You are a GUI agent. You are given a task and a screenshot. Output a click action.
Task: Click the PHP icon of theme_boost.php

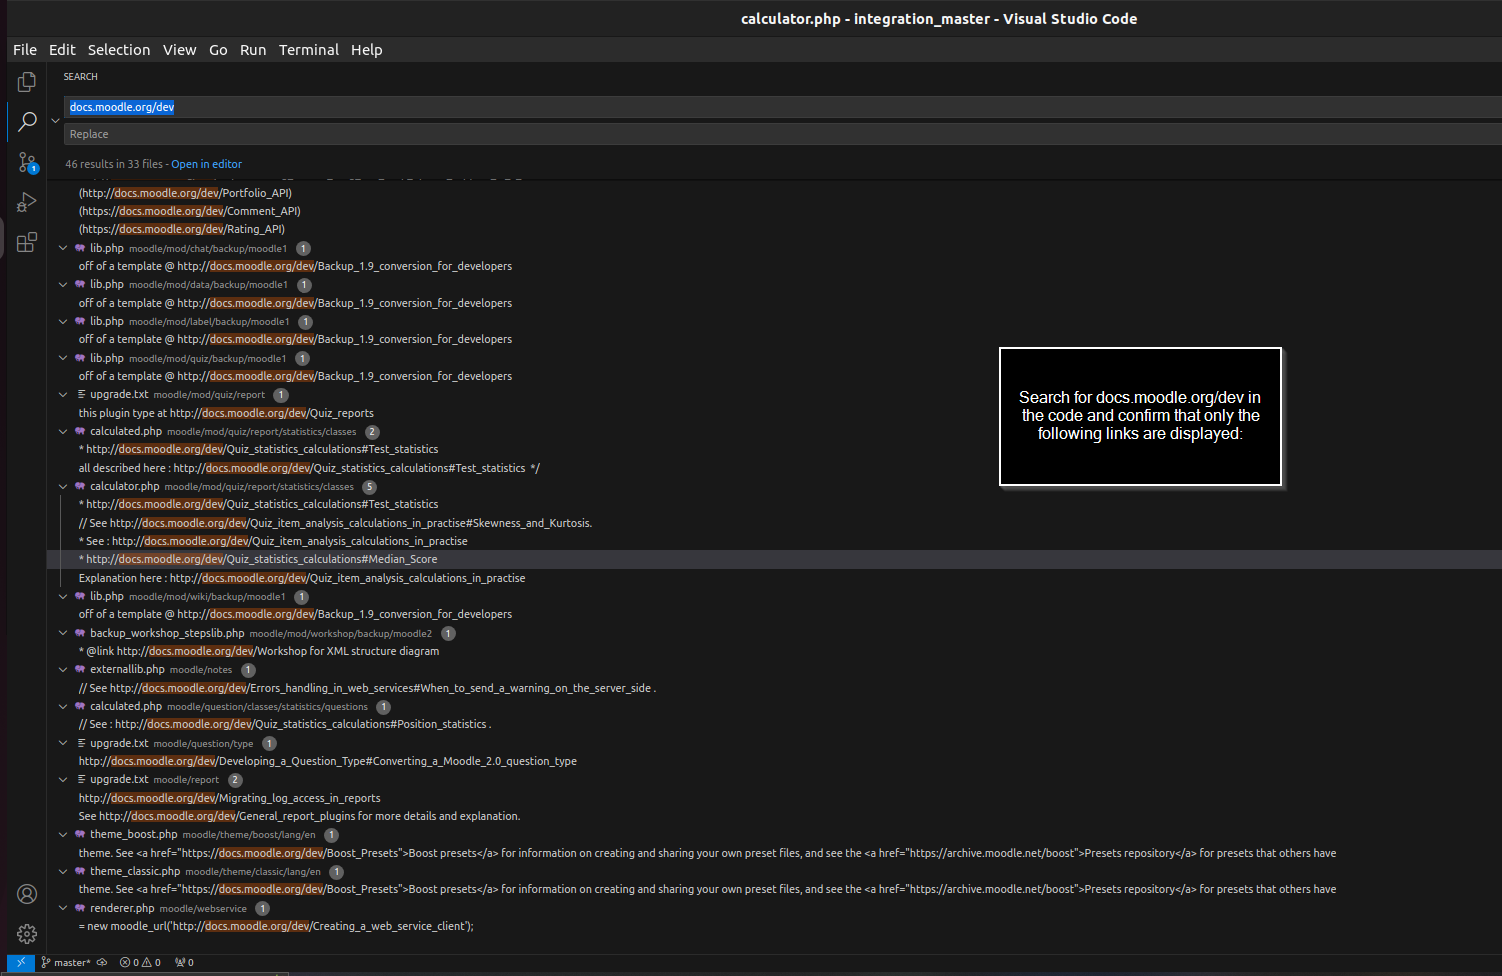pyautogui.click(x=80, y=835)
